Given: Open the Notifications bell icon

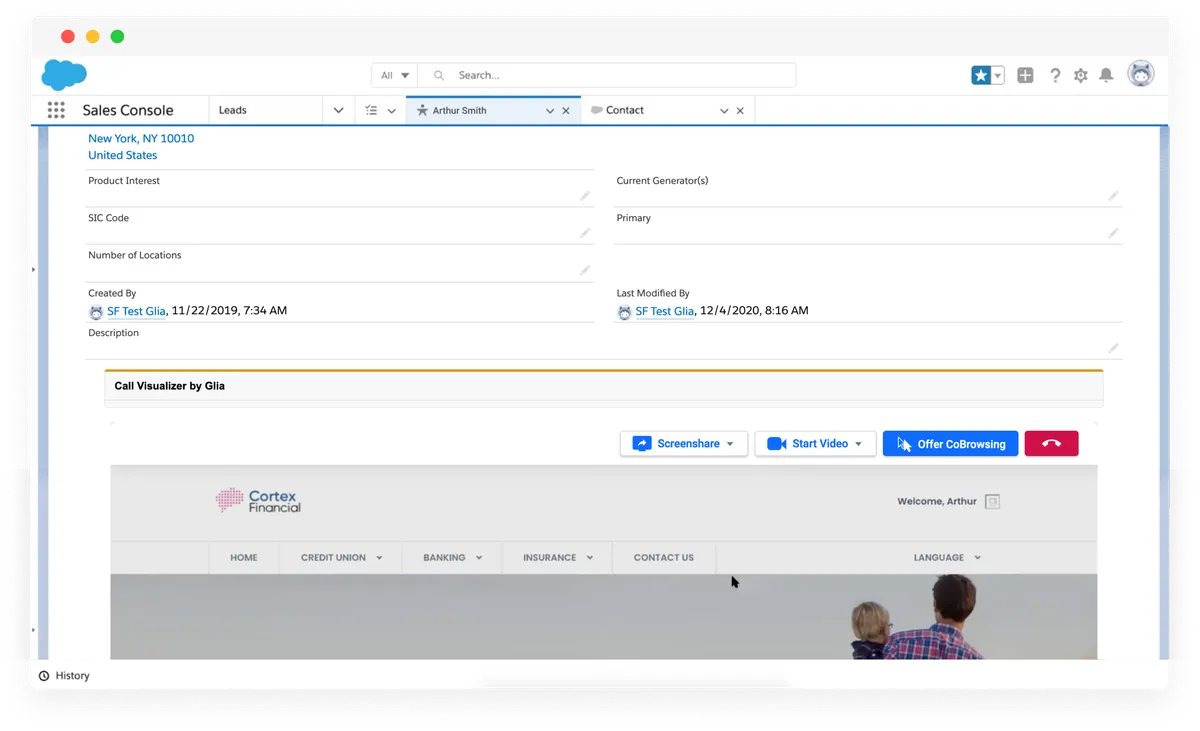Looking at the screenshot, I should 1106,75.
